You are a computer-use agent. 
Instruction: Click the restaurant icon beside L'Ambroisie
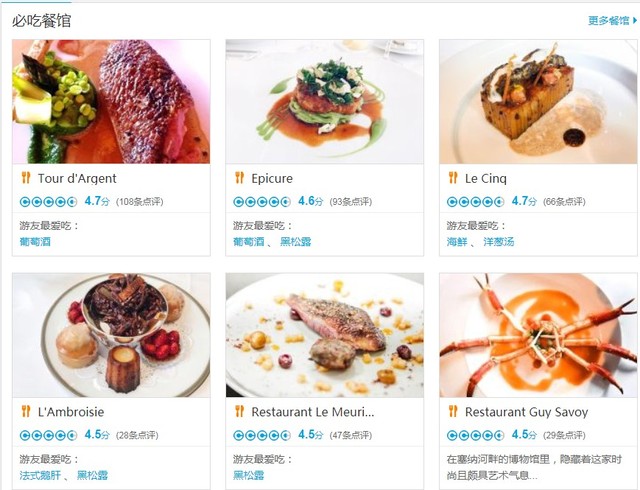click(26, 411)
